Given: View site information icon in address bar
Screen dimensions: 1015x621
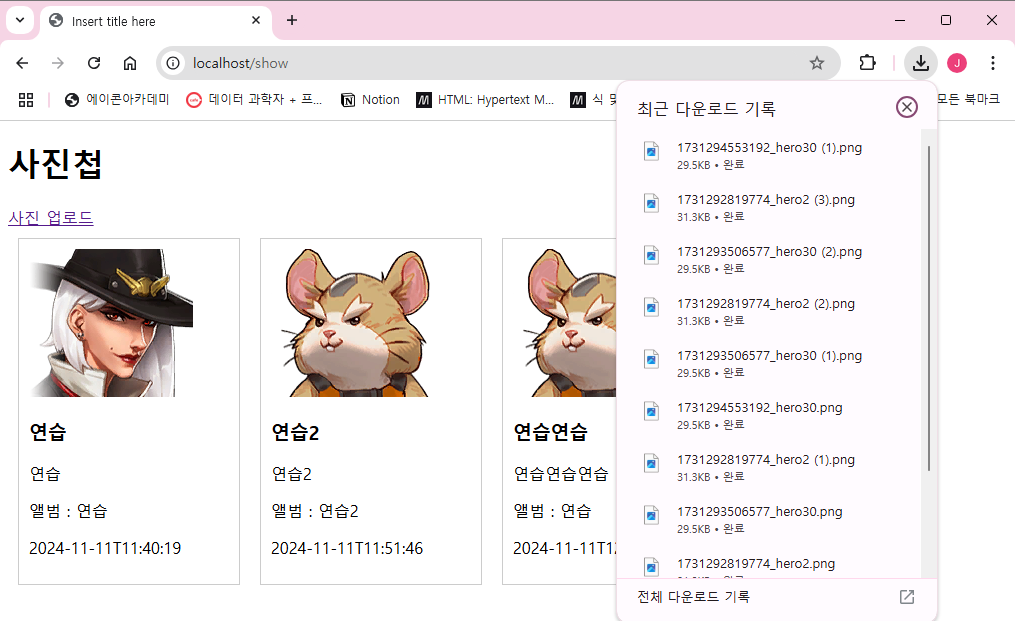Looking at the screenshot, I should [x=173, y=63].
